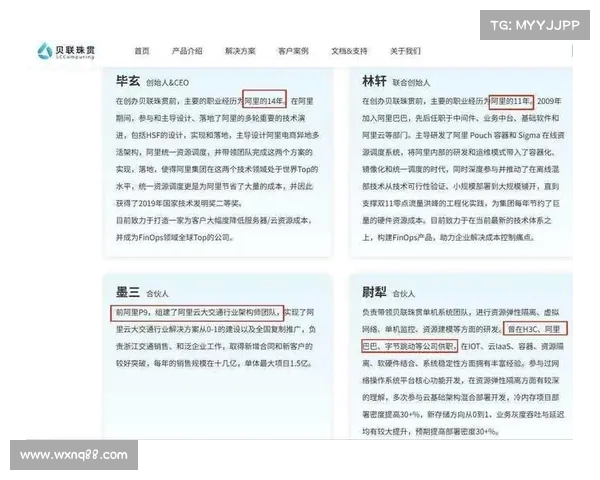Click the name 墨三
This screenshot has width=600, height=480.
pyautogui.click(x=128, y=292)
